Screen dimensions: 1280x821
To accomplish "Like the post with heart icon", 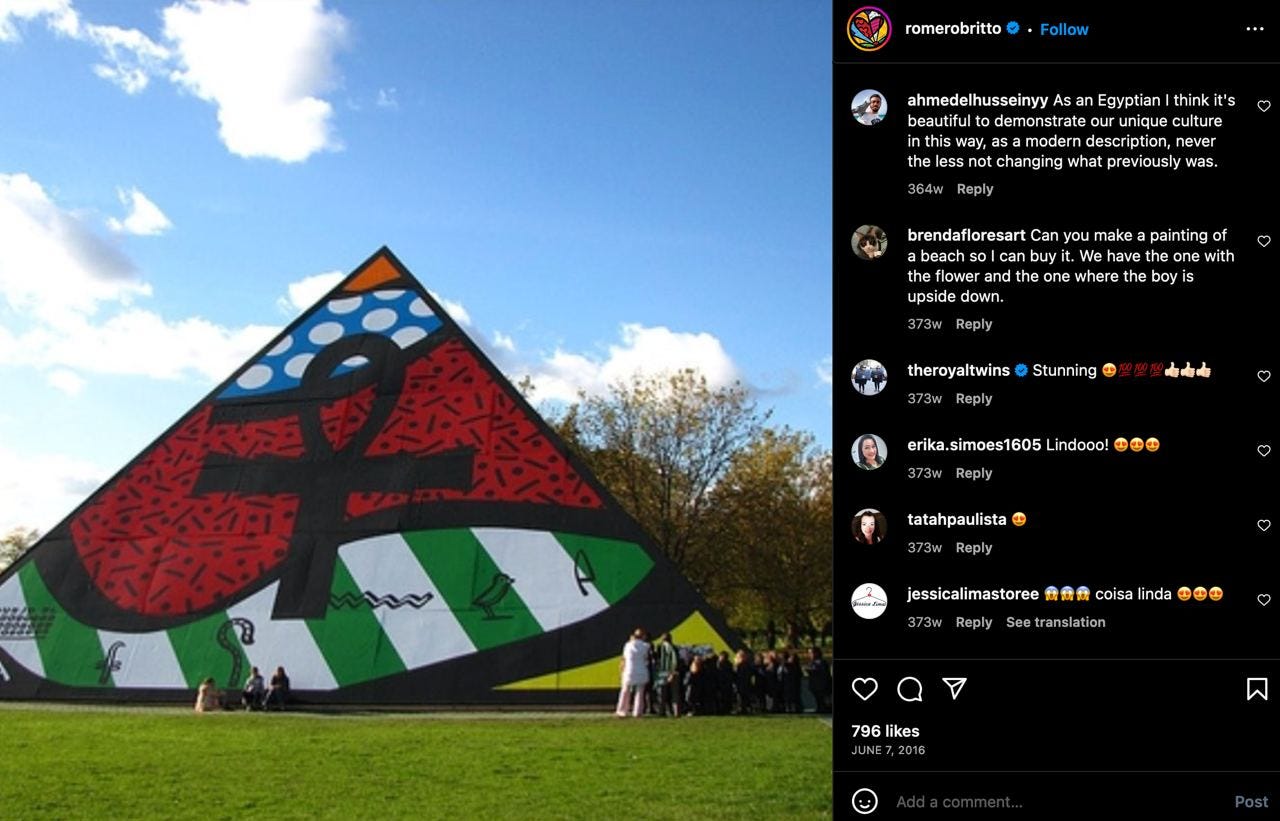I will pyautogui.click(x=865, y=689).
